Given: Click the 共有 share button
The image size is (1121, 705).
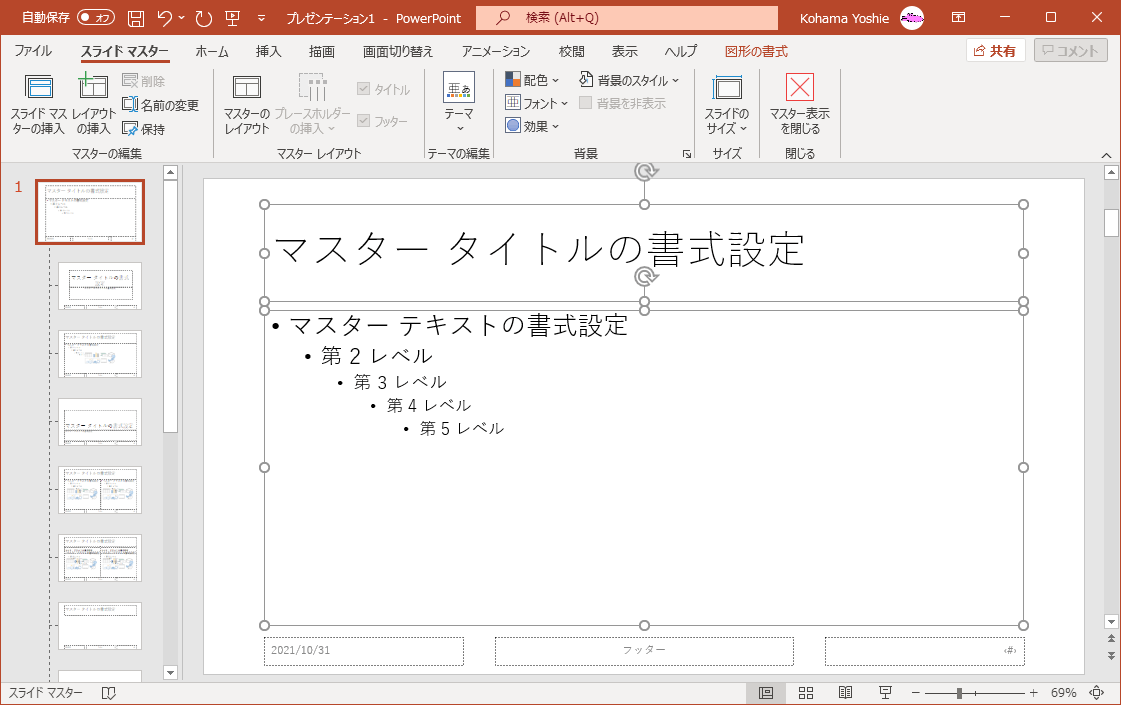Looking at the screenshot, I should [x=995, y=51].
